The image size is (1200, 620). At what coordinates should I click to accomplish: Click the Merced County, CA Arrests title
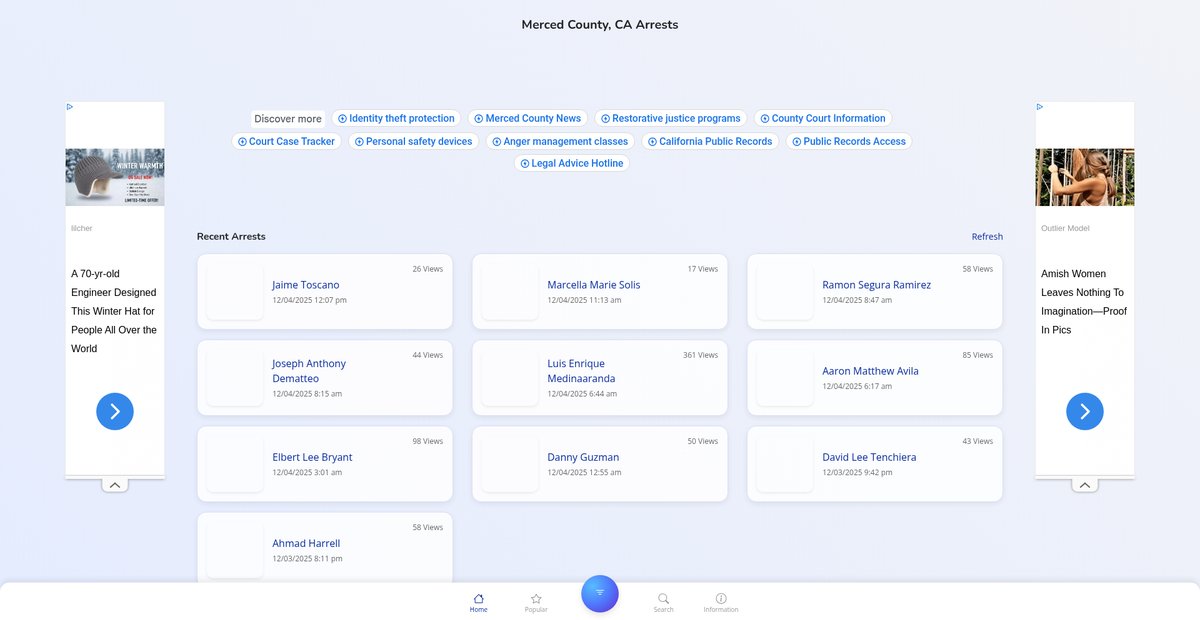pyautogui.click(x=600, y=24)
